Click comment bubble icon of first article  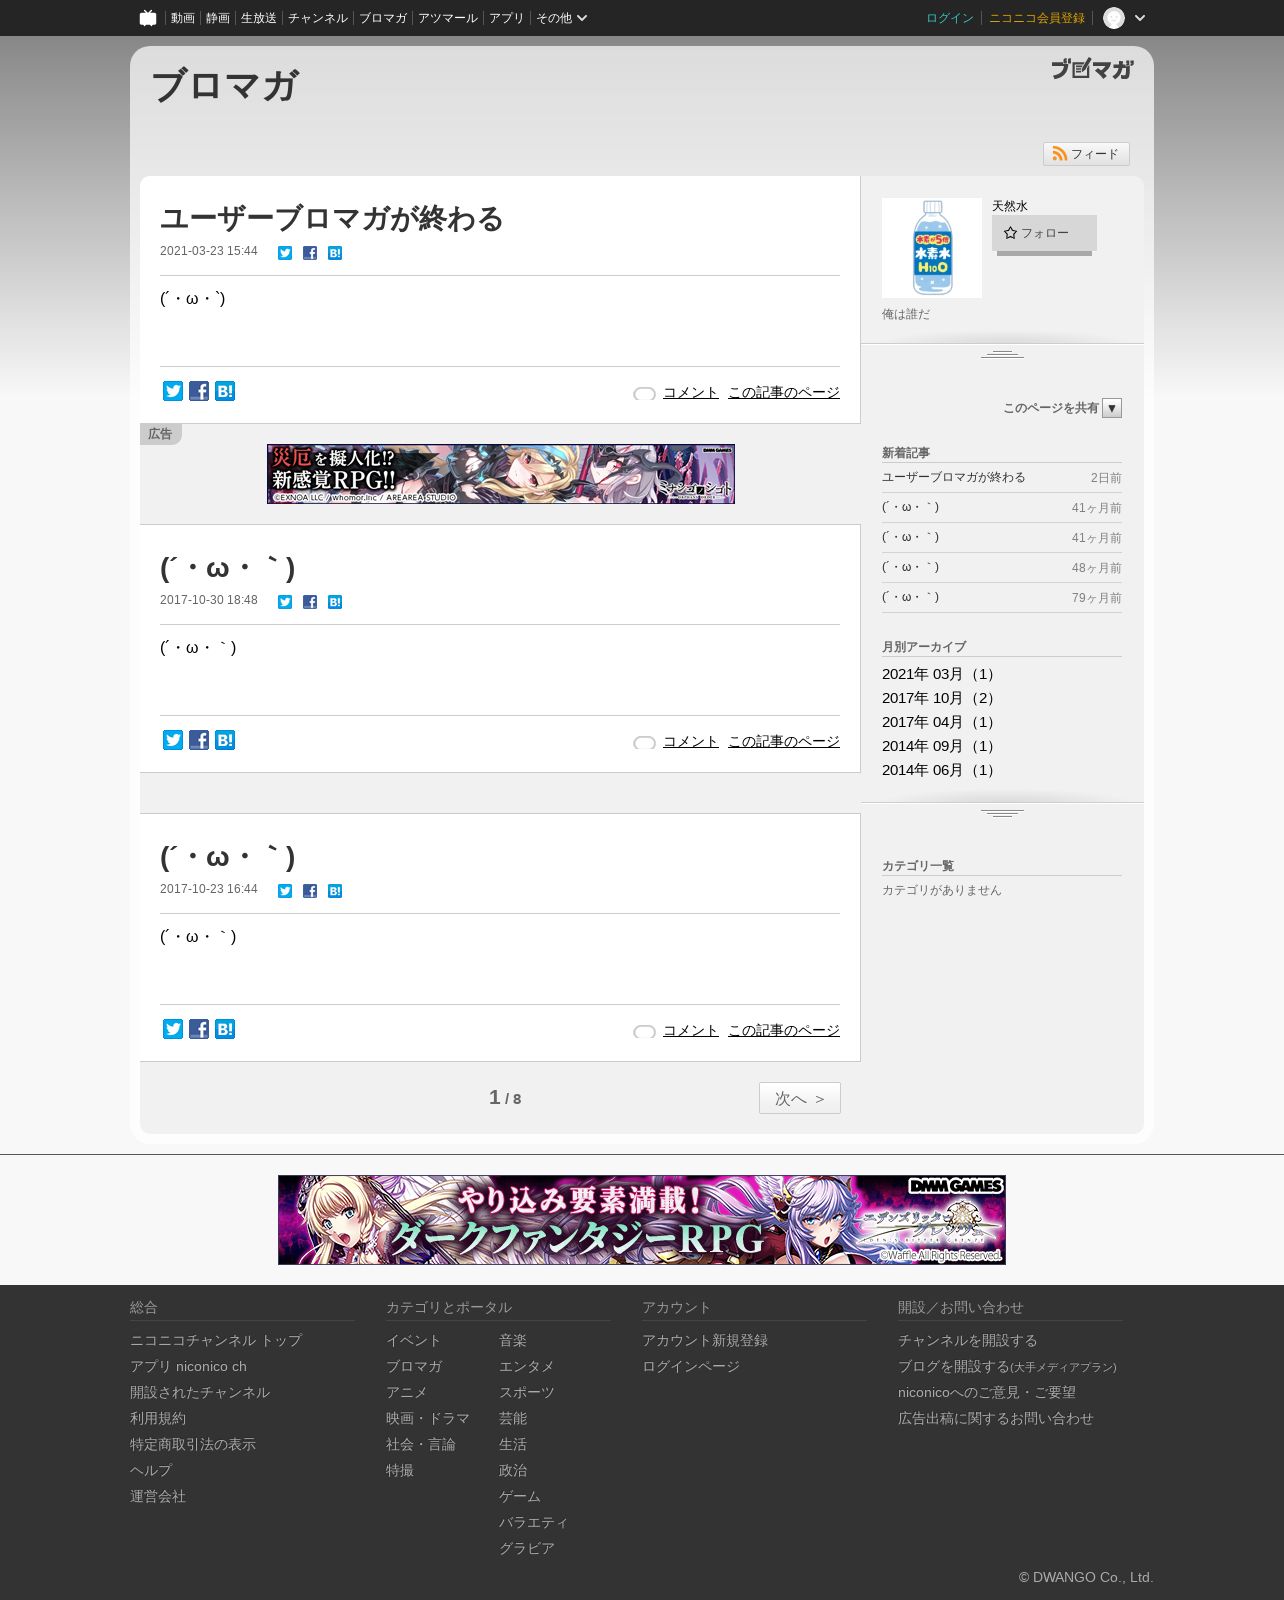645,394
